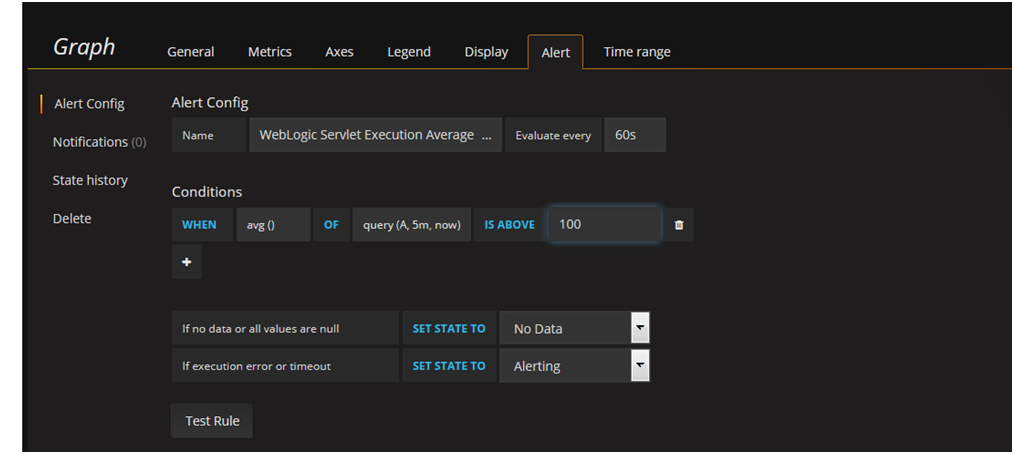Click the Conditions heading
This screenshot has width=1014, height=454.
(x=207, y=192)
